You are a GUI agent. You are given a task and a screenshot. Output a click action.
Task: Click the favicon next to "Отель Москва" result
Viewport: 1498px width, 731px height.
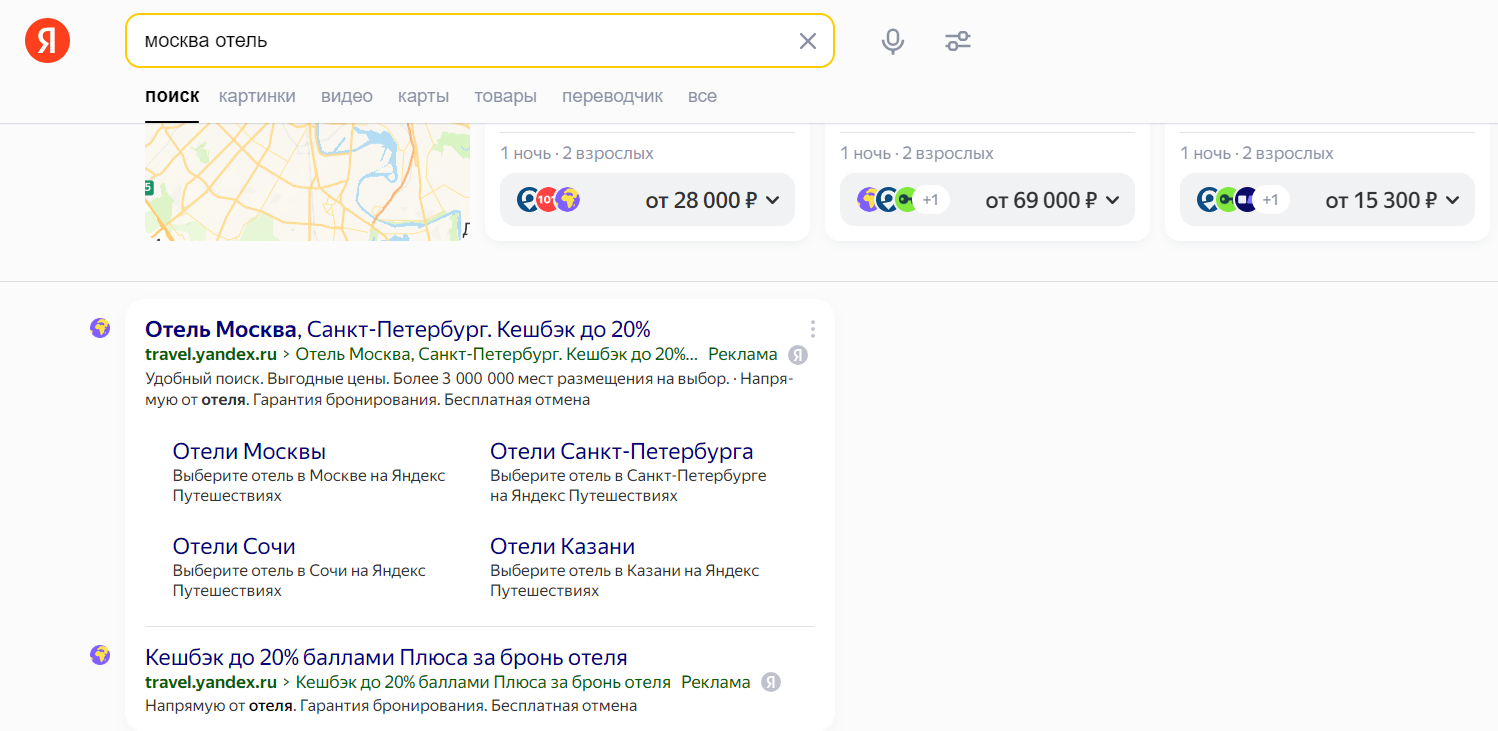[x=100, y=328]
